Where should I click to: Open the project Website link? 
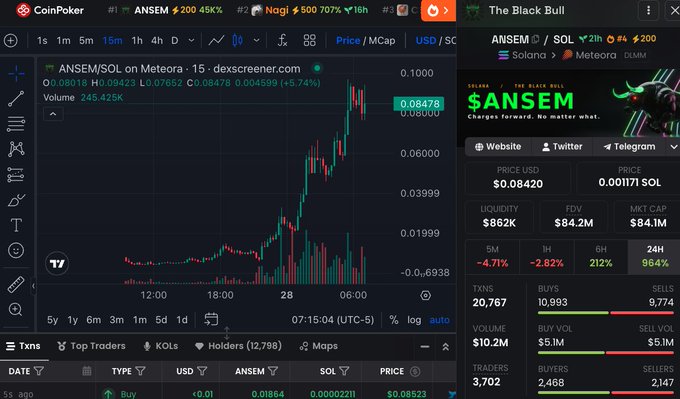click(x=498, y=147)
